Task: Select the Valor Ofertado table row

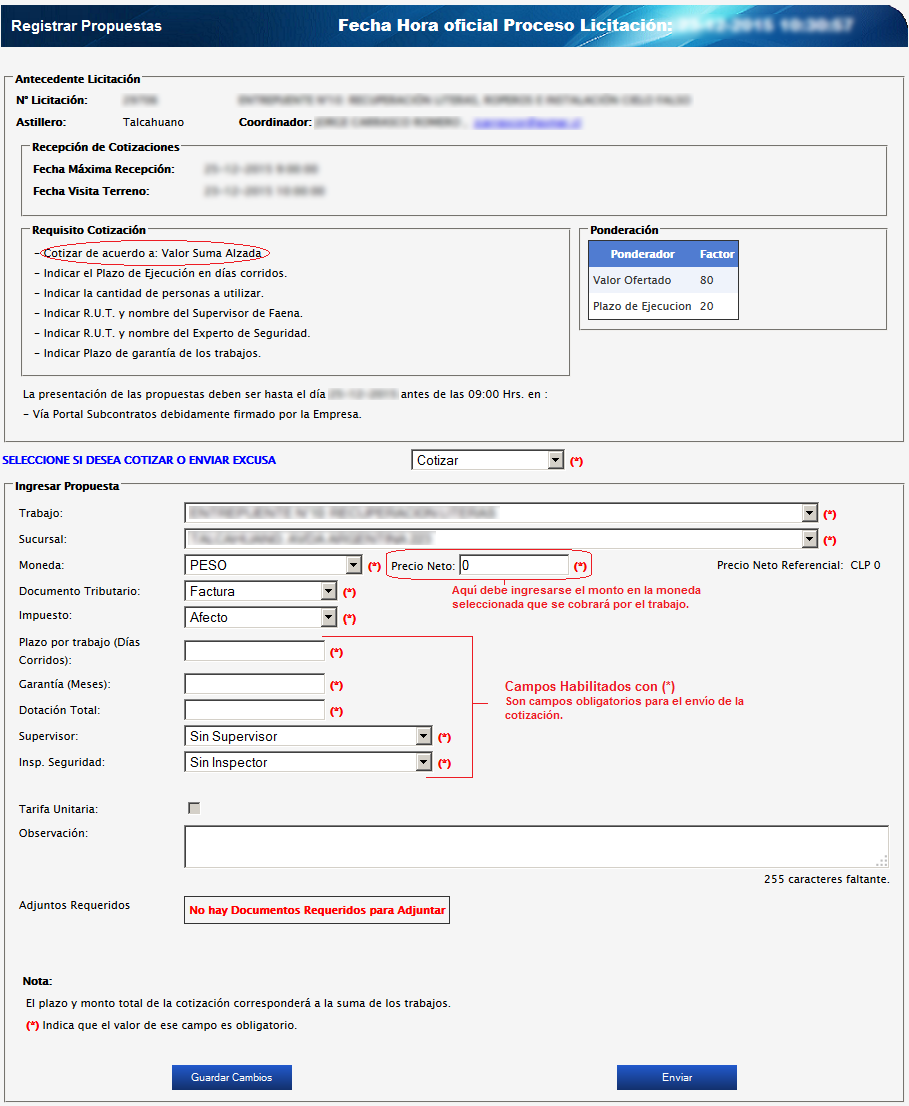Action: point(664,280)
